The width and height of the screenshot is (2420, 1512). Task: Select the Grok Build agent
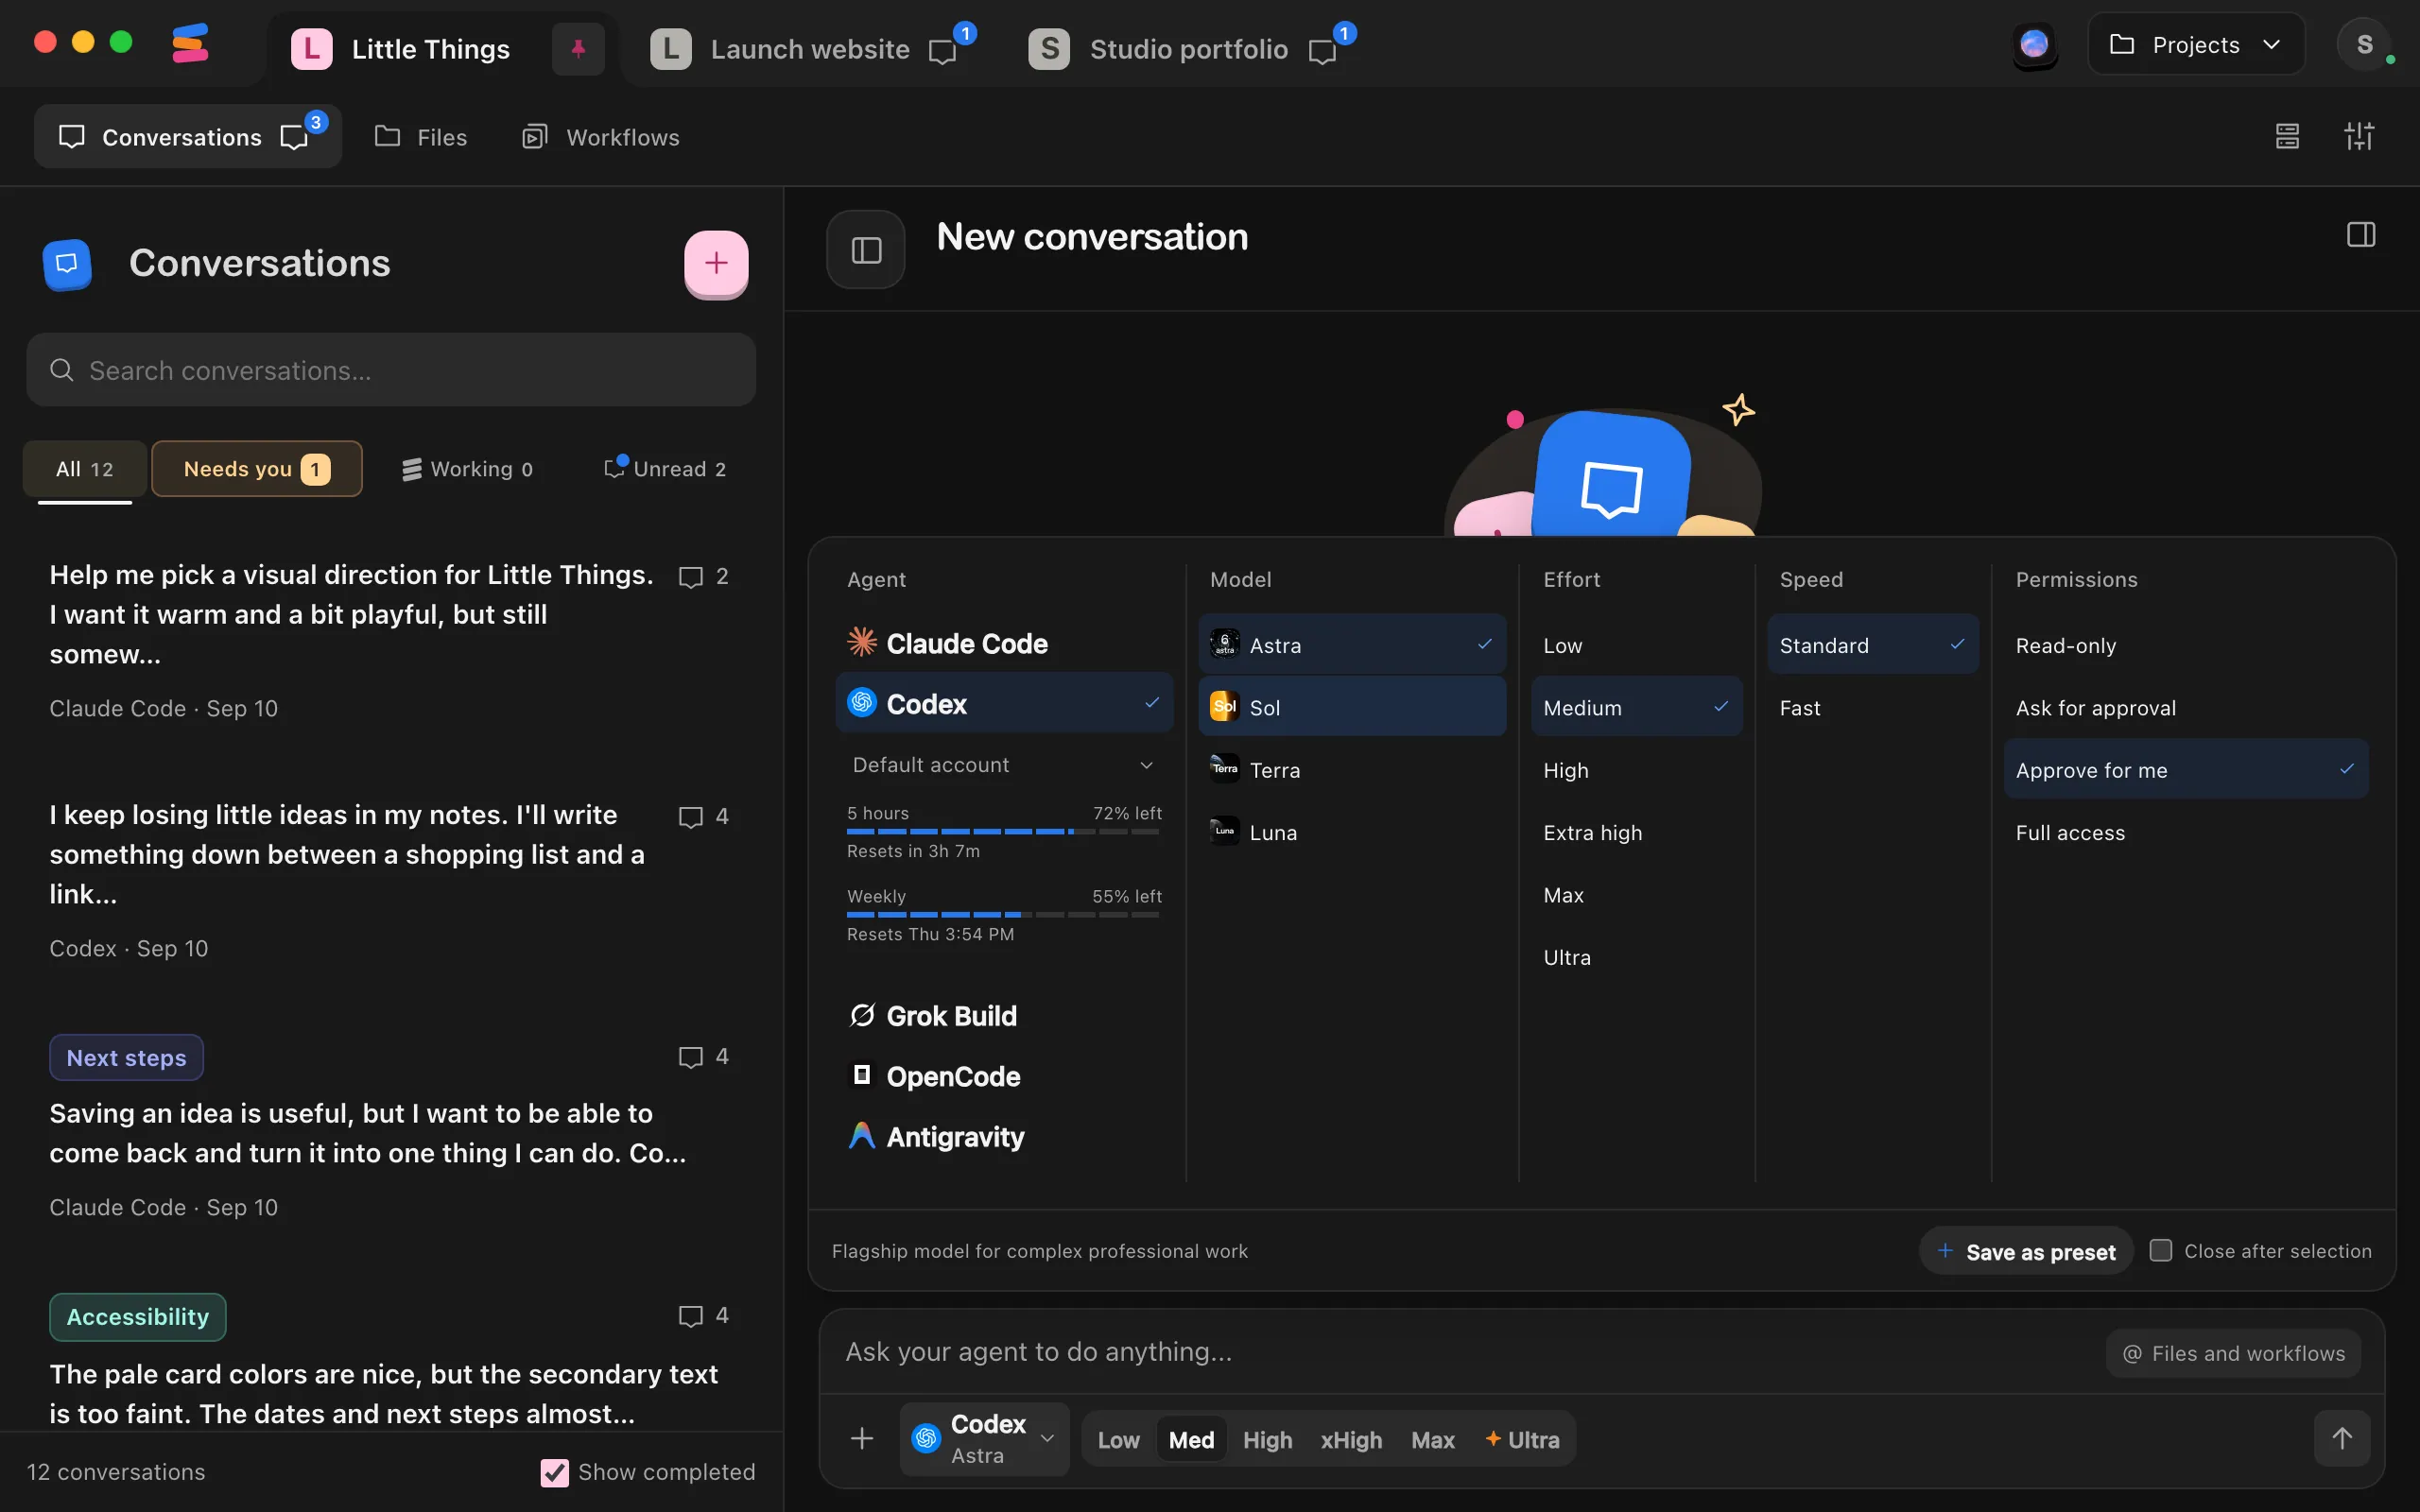1004,1016
